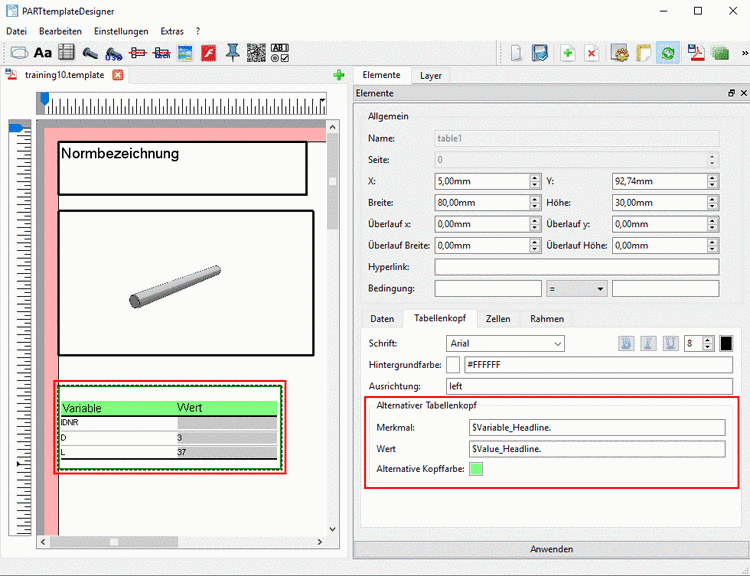Toggle italic font style
750x576 pixels.
(x=648, y=343)
